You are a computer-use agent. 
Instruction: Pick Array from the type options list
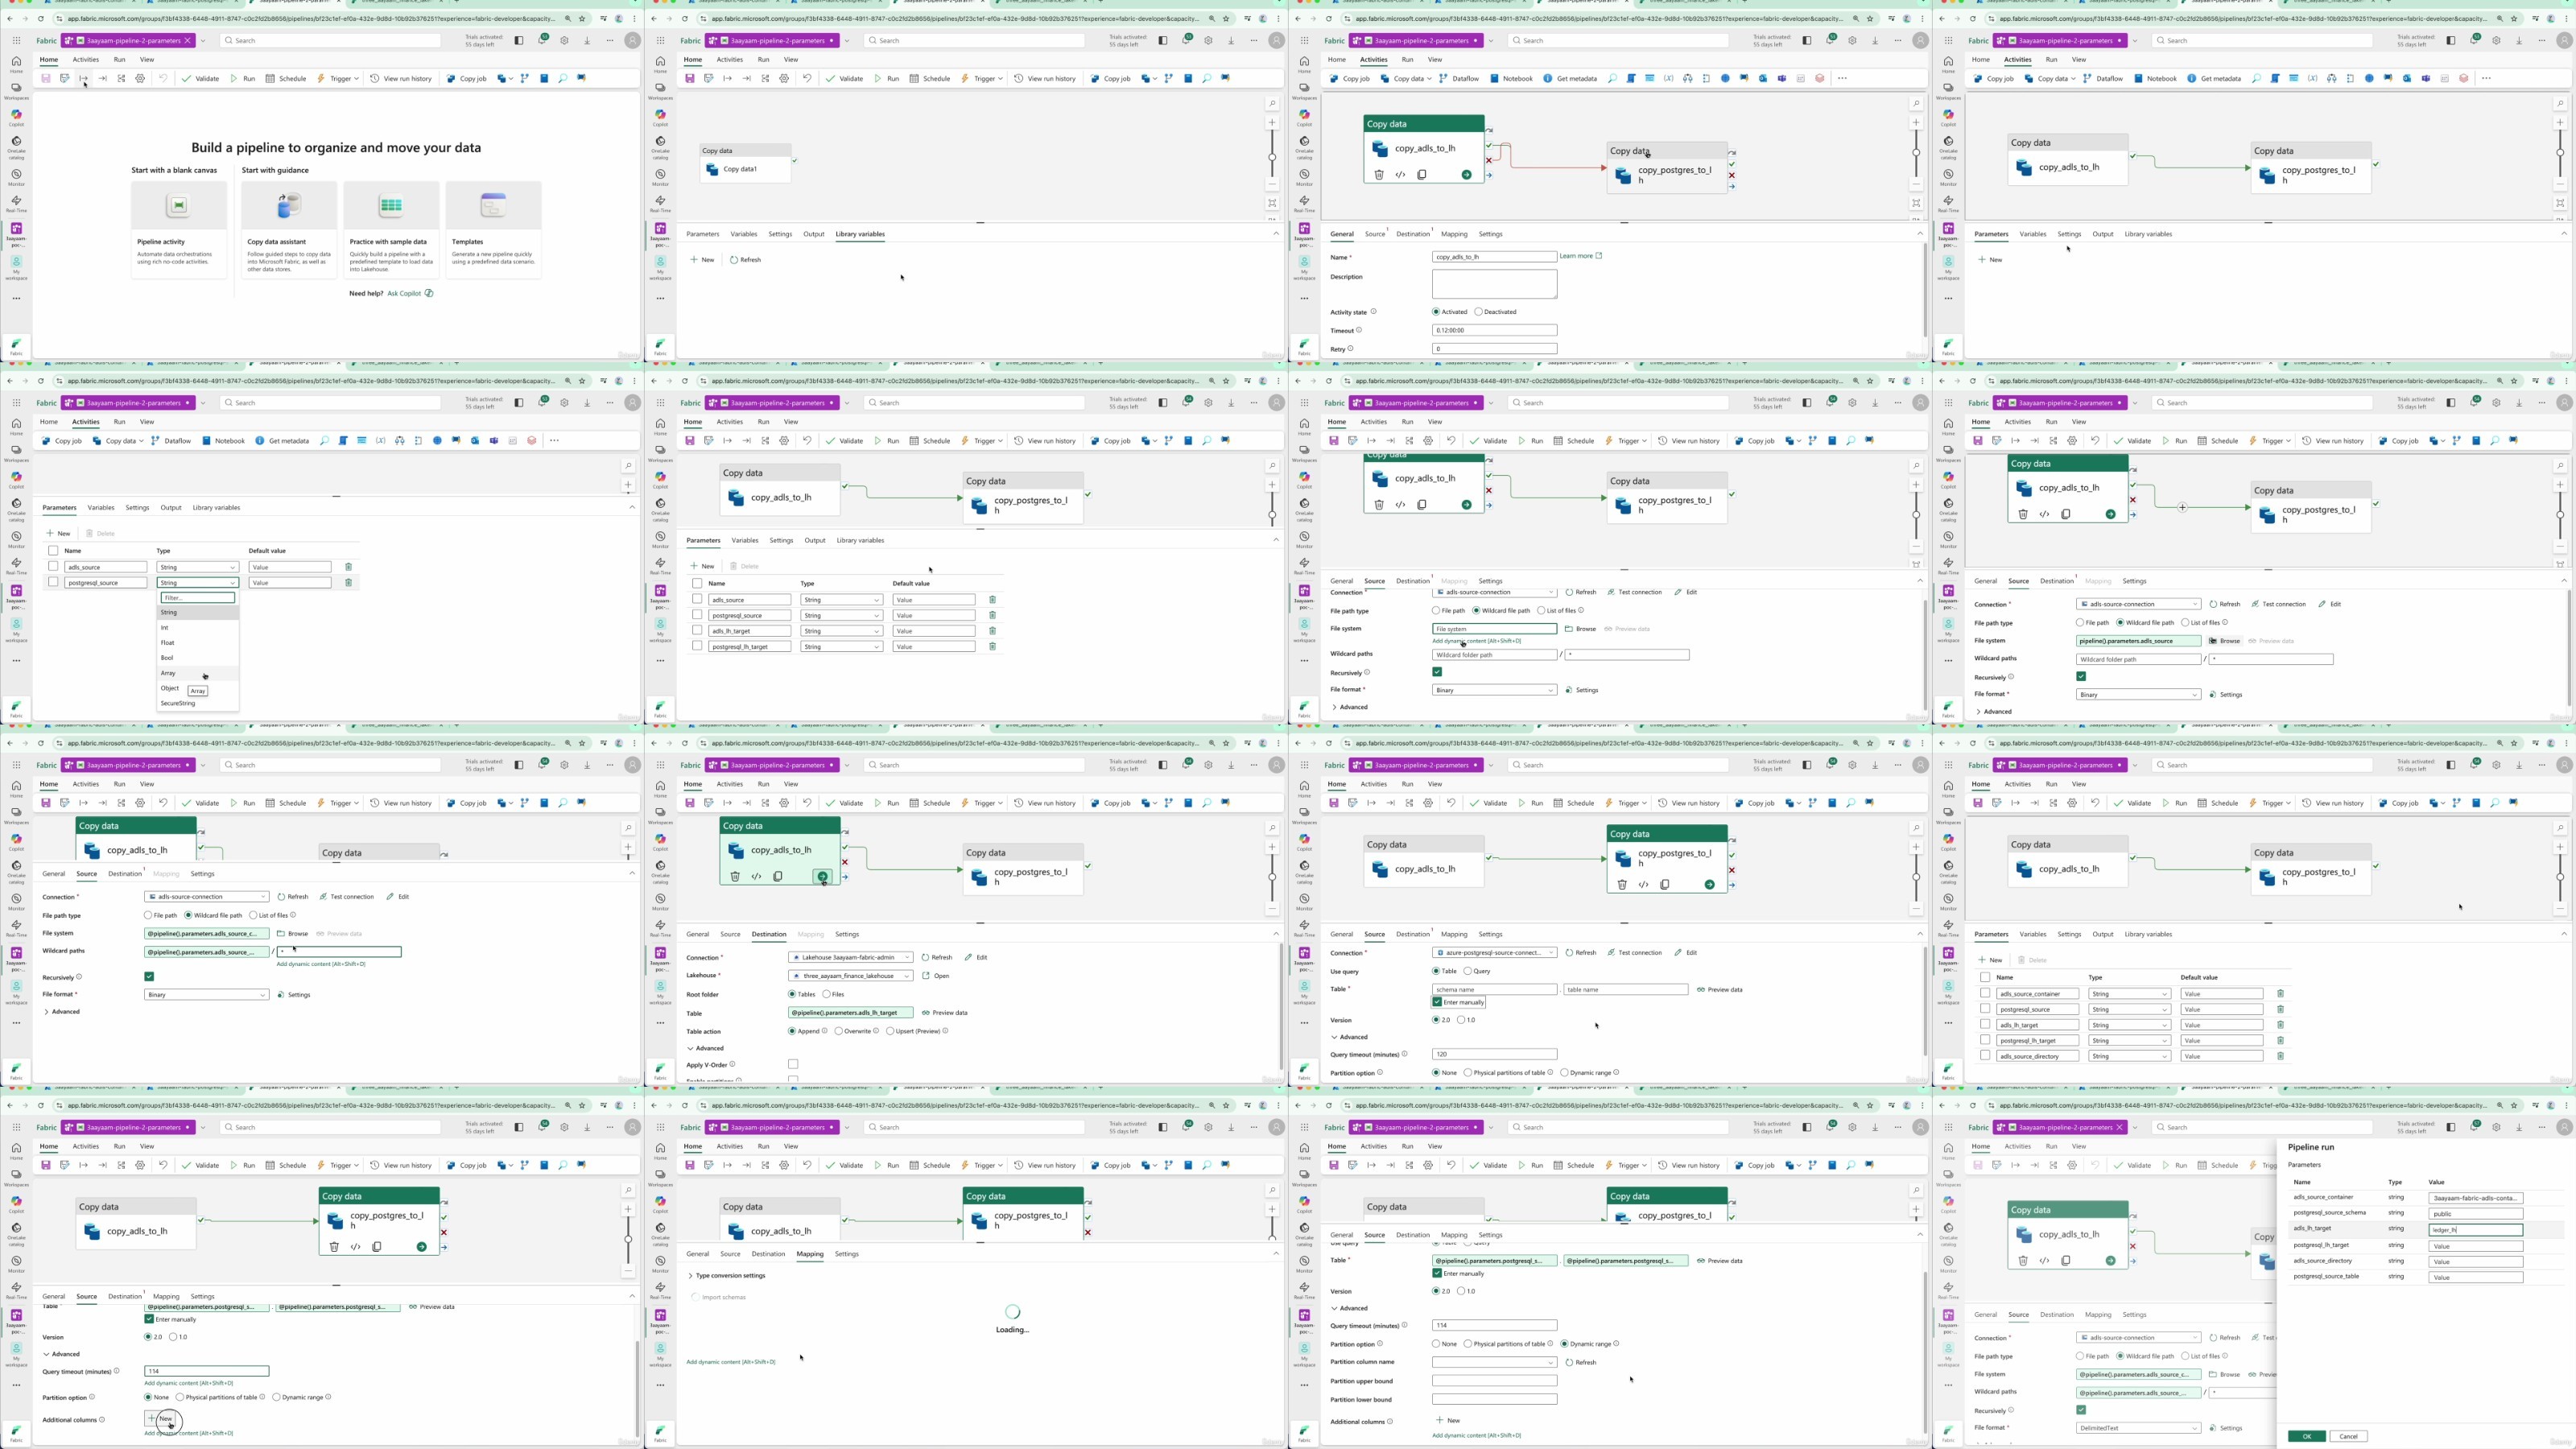[168, 673]
